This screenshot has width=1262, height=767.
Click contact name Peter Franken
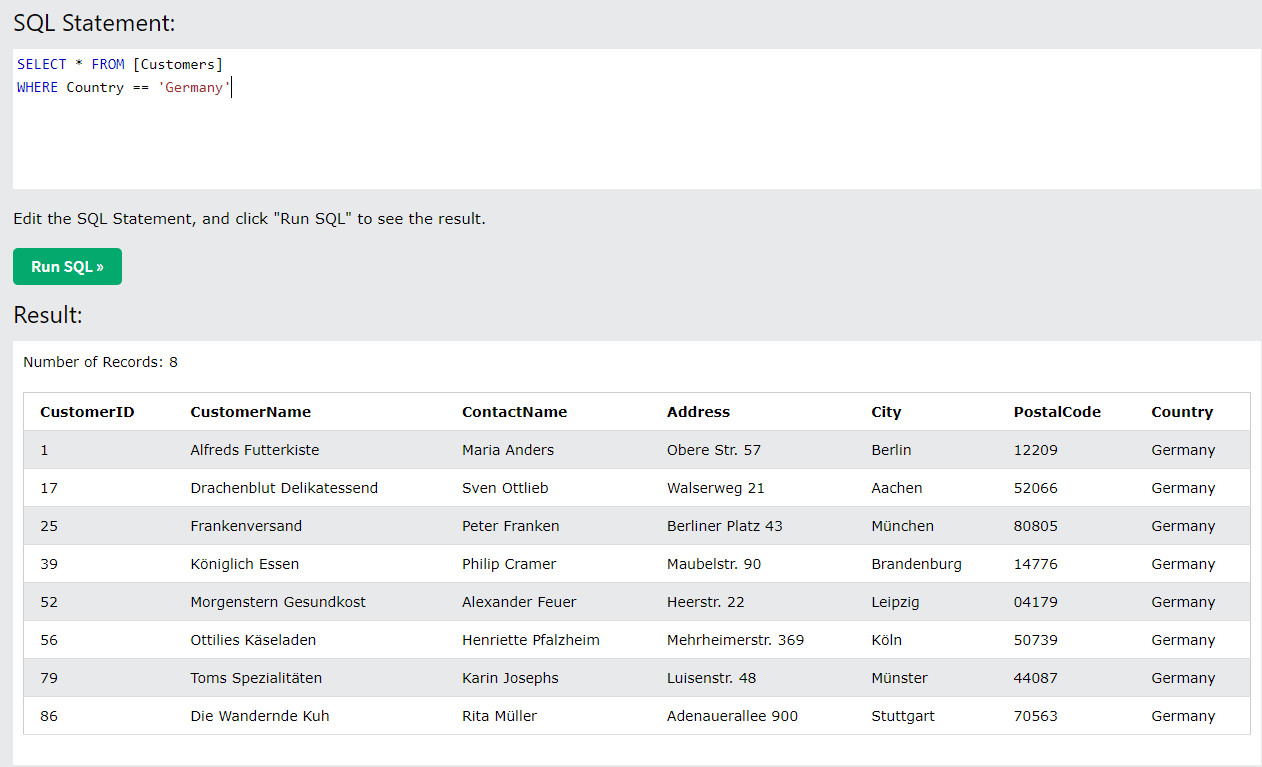click(511, 526)
